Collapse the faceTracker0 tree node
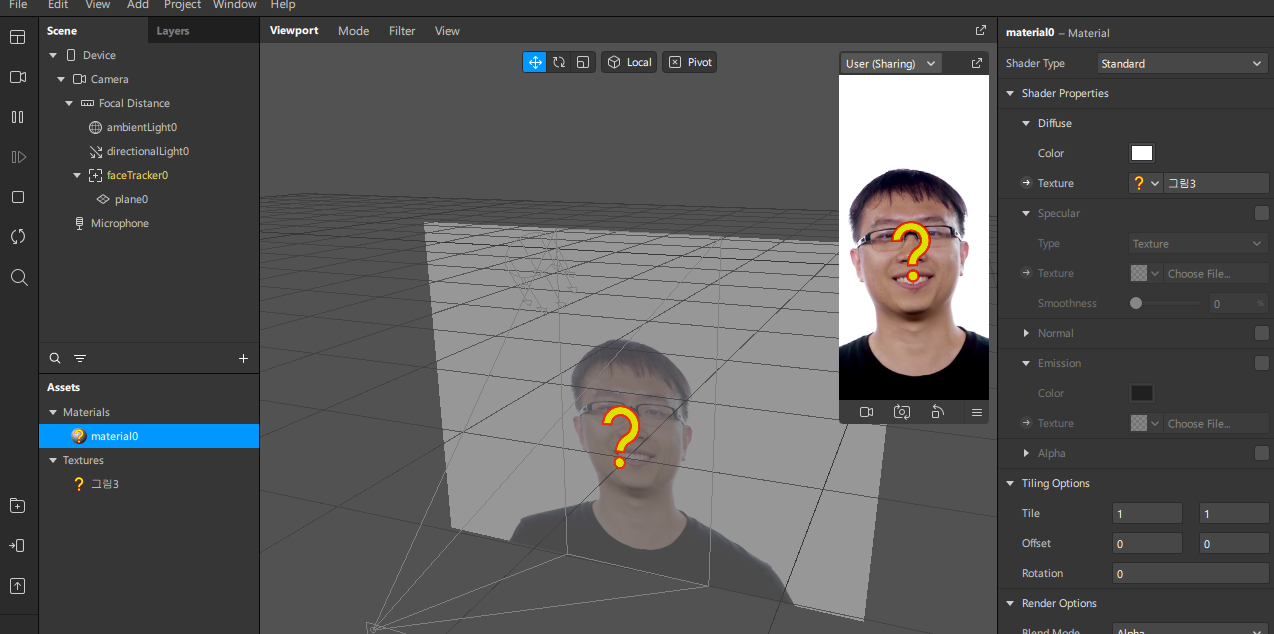 click(x=77, y=175)
